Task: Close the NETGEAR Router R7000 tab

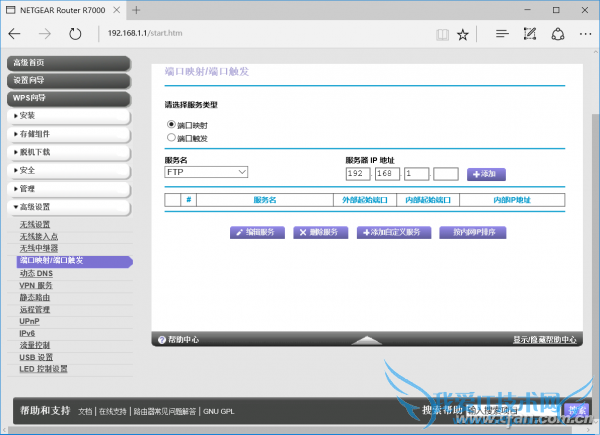Action: click(117, 10)
